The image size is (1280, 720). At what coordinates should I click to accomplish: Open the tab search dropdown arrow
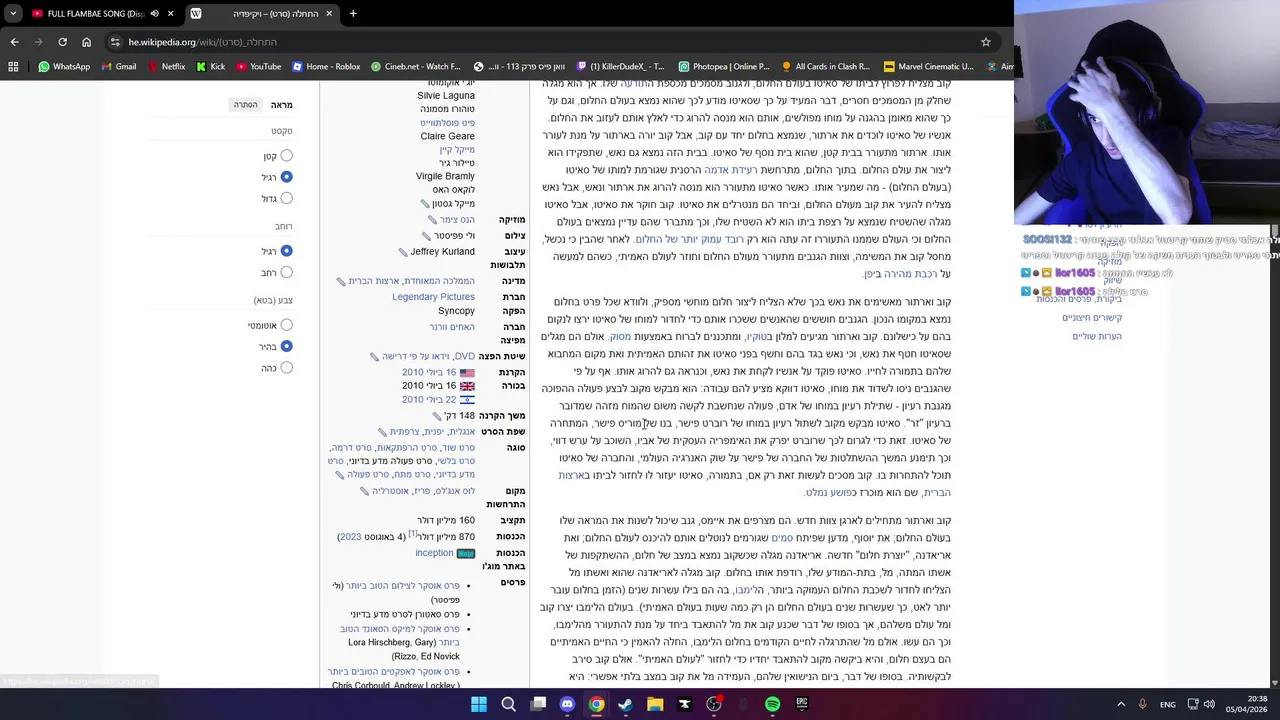[13, 14]
